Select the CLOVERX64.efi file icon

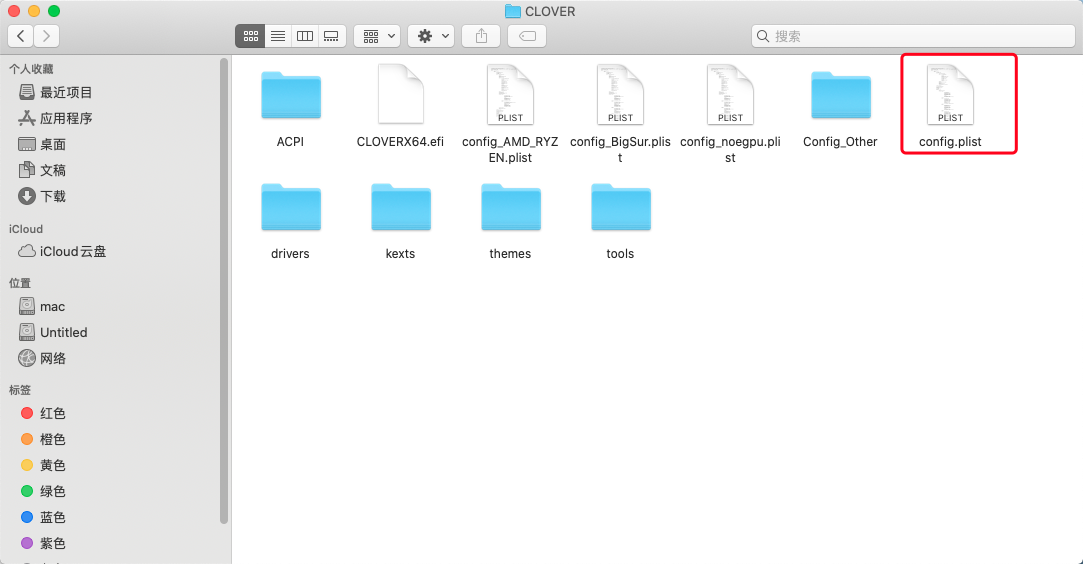401,95
